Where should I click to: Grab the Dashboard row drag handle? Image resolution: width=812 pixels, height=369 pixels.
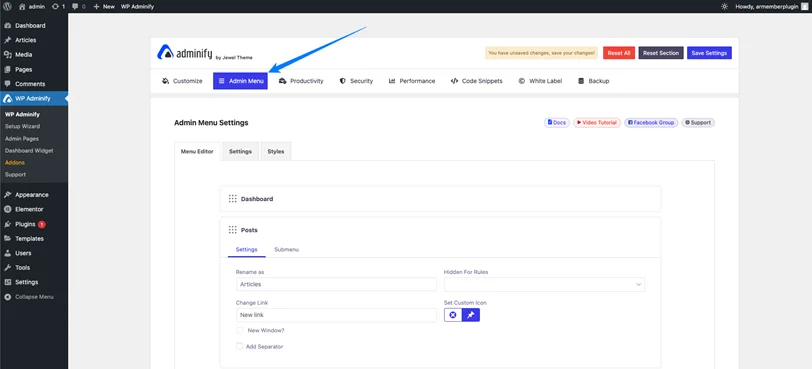click(x=233, y=199)
